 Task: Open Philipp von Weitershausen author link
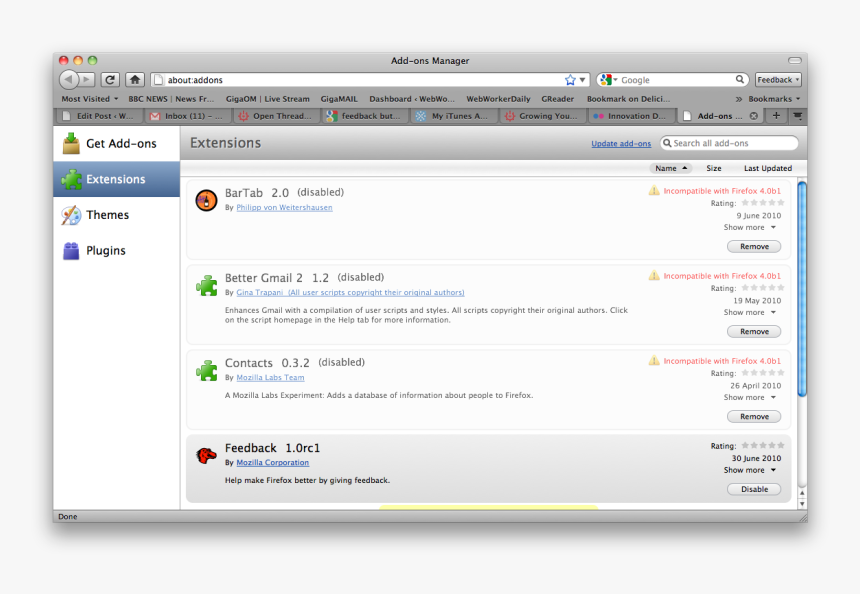point(284,207)
